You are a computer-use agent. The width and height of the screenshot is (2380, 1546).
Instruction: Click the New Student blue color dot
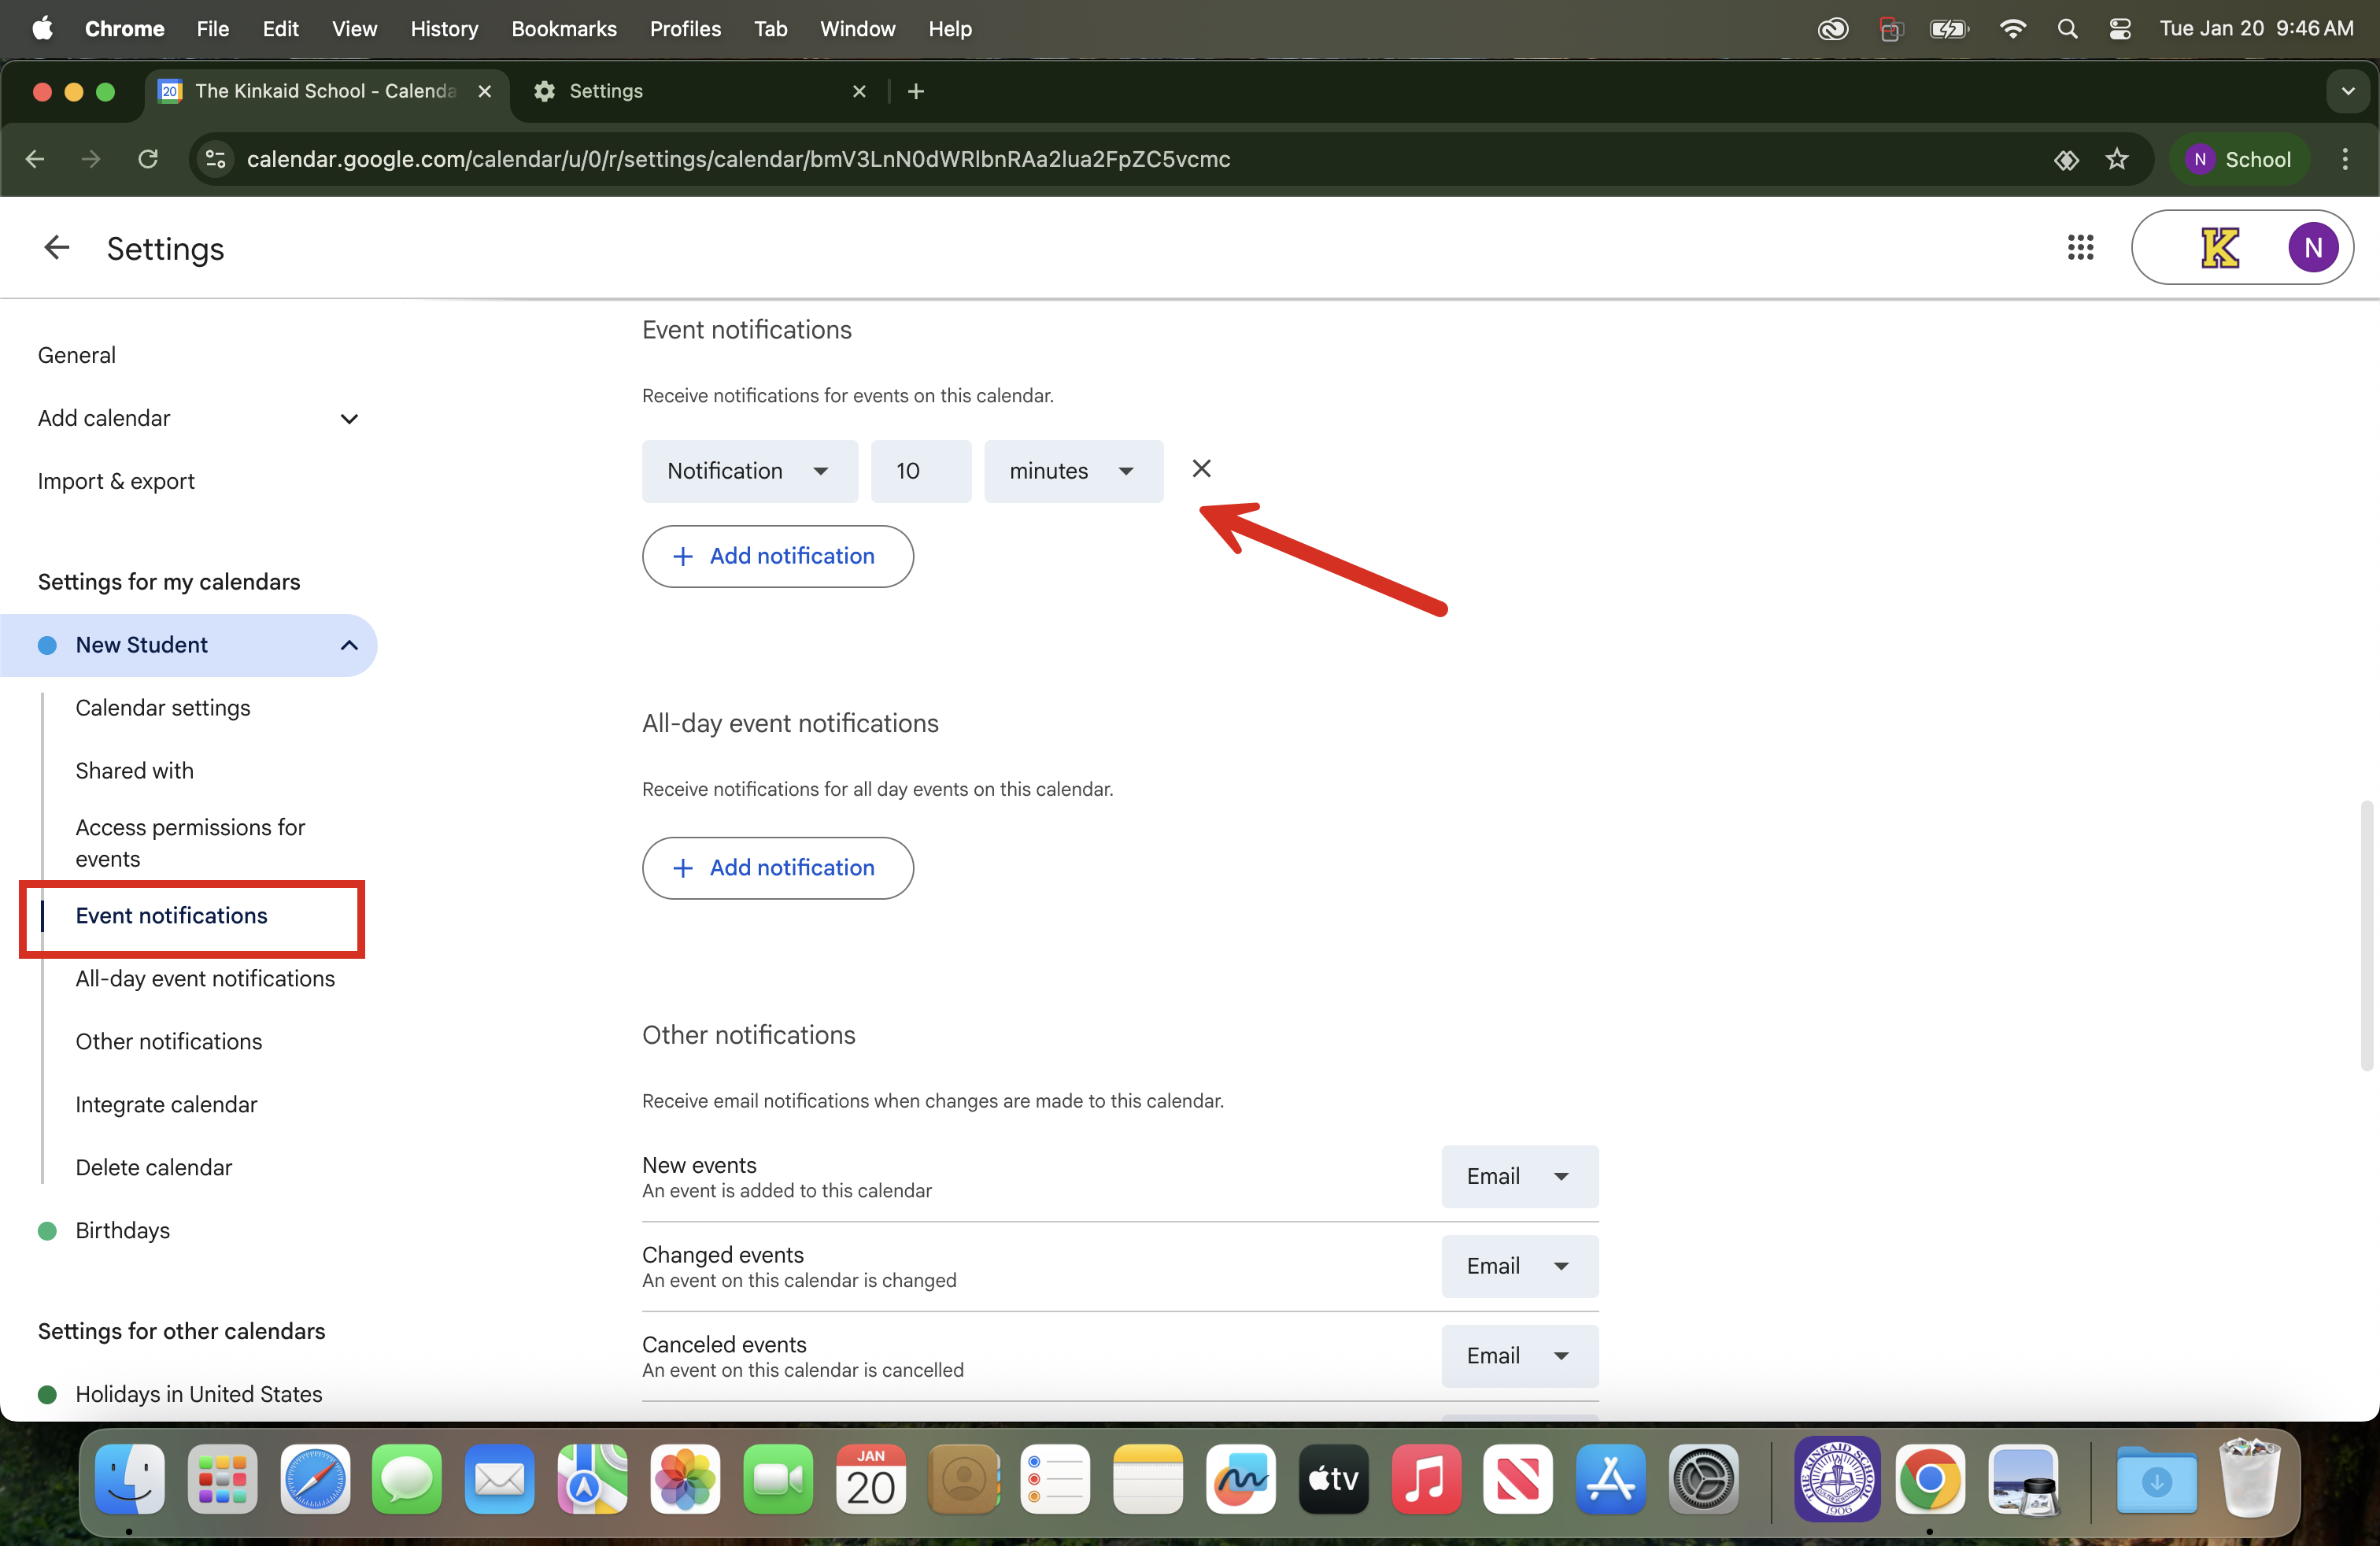tap(47, 645)
